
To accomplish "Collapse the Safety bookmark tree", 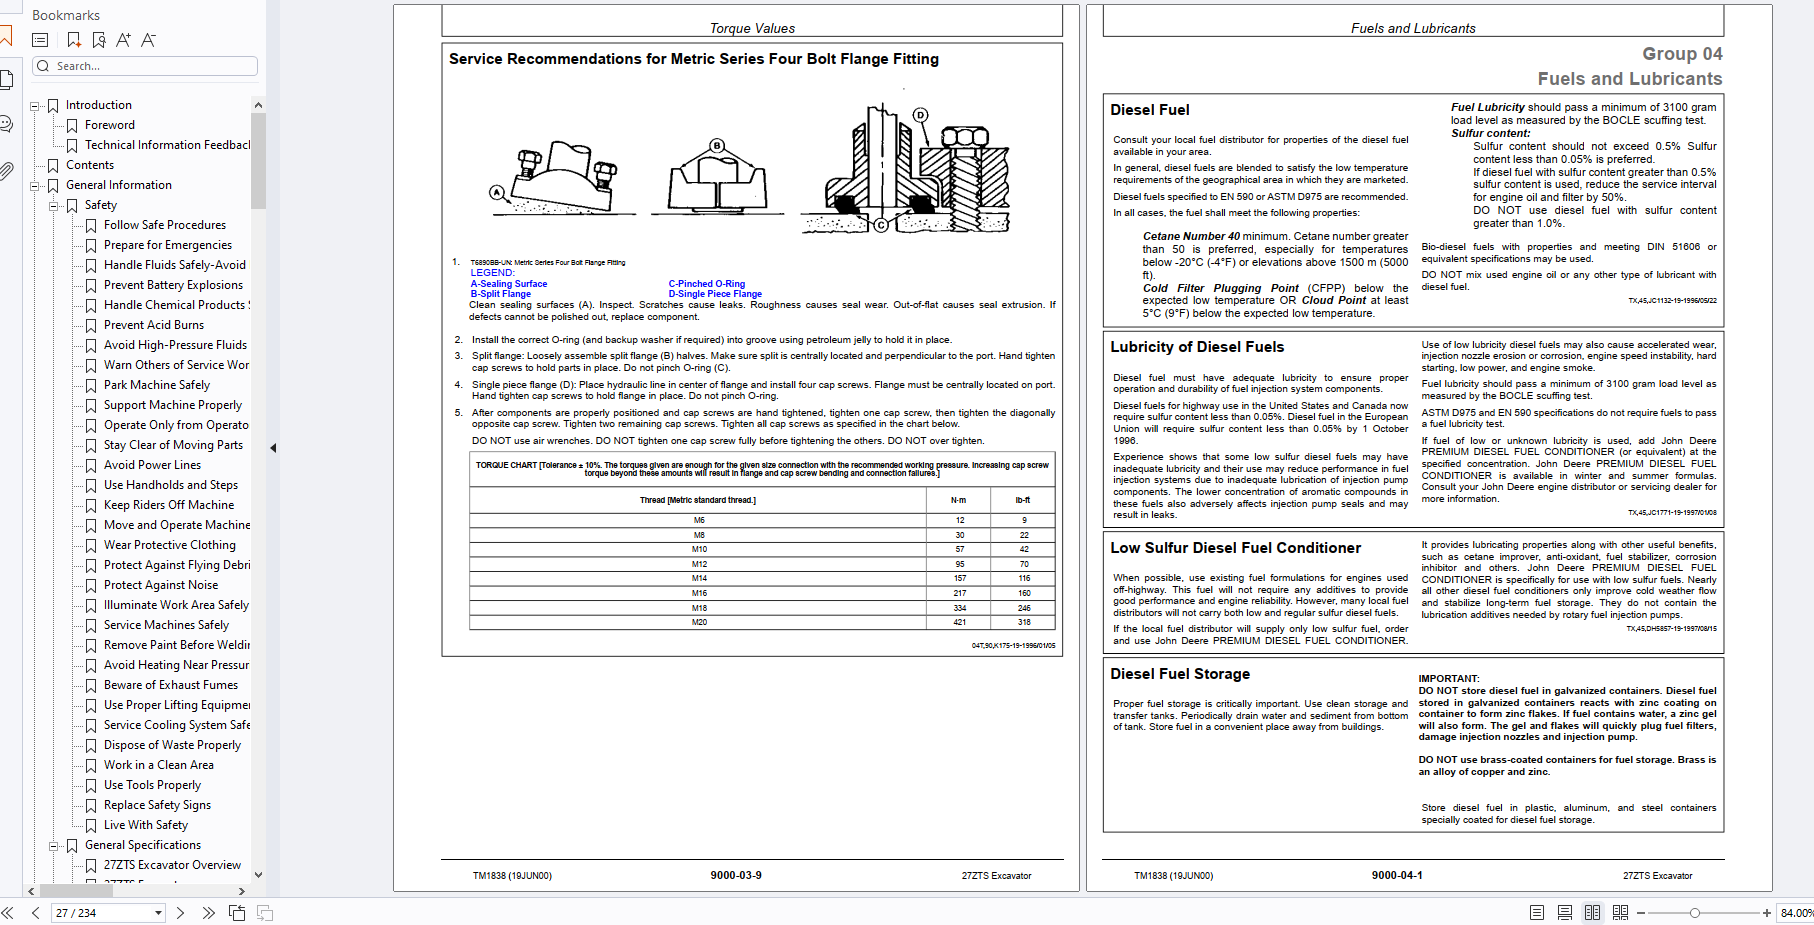I will [54, 205].
